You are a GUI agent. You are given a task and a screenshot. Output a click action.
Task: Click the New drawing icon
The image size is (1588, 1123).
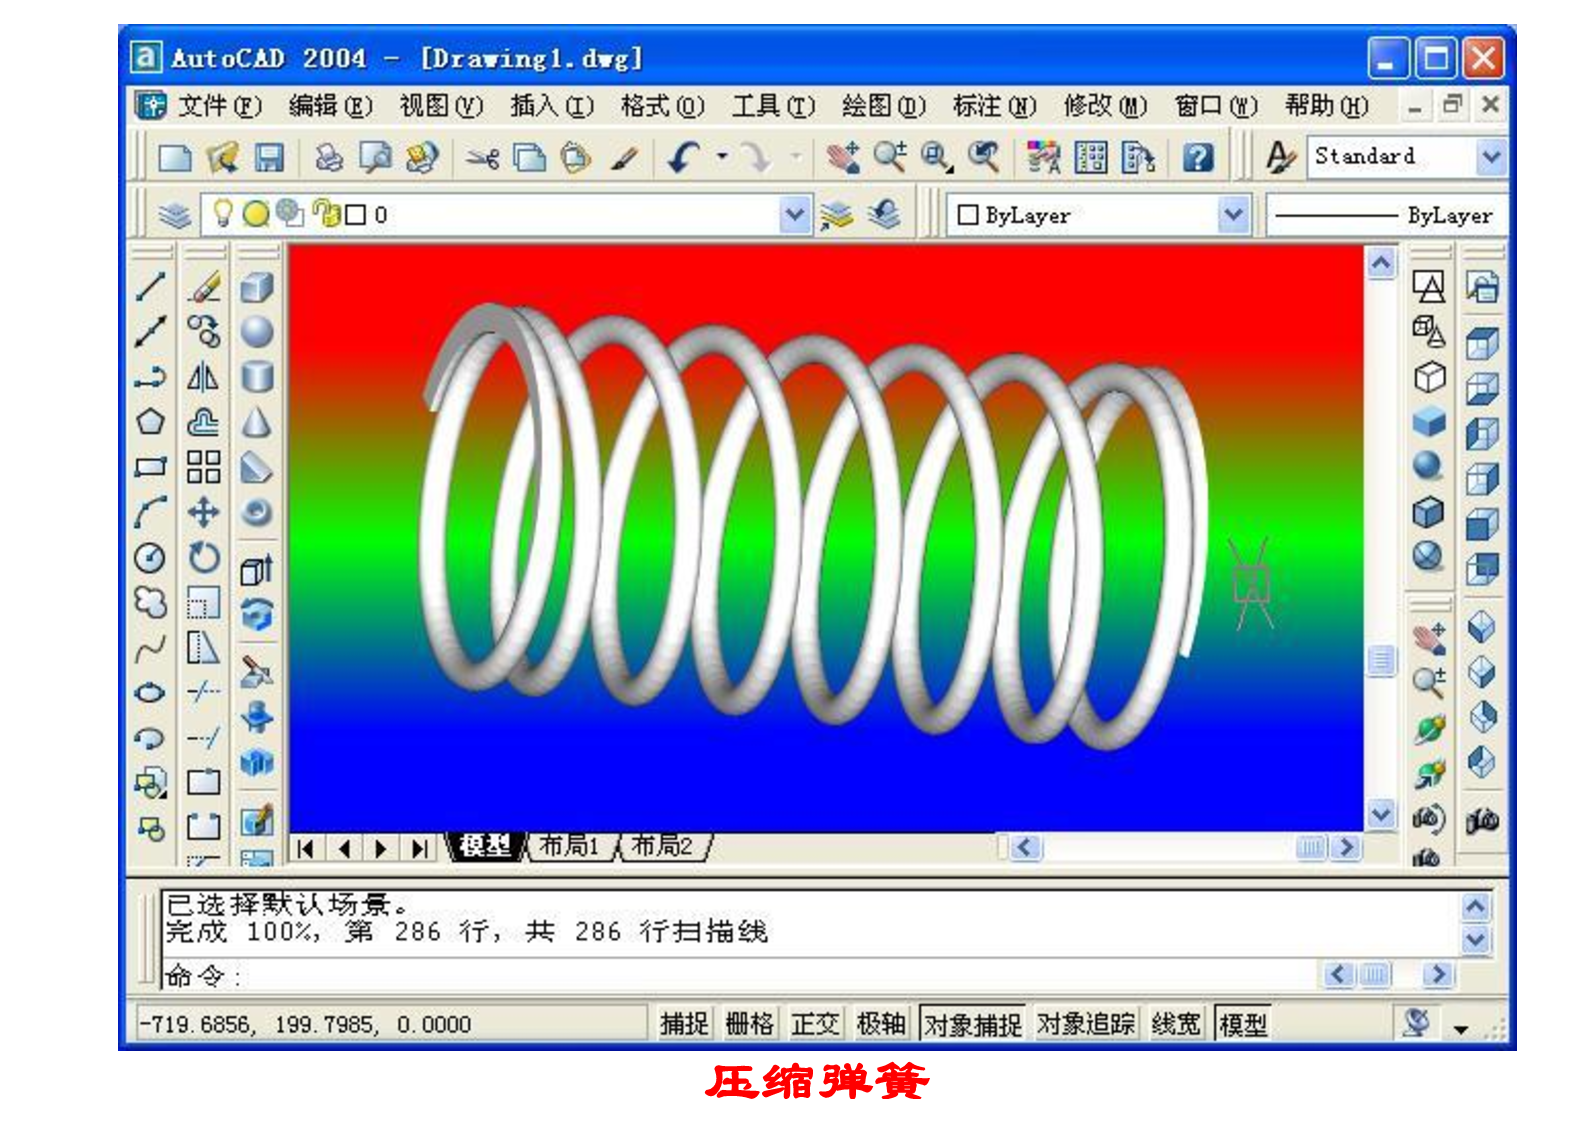pos(175,157)
